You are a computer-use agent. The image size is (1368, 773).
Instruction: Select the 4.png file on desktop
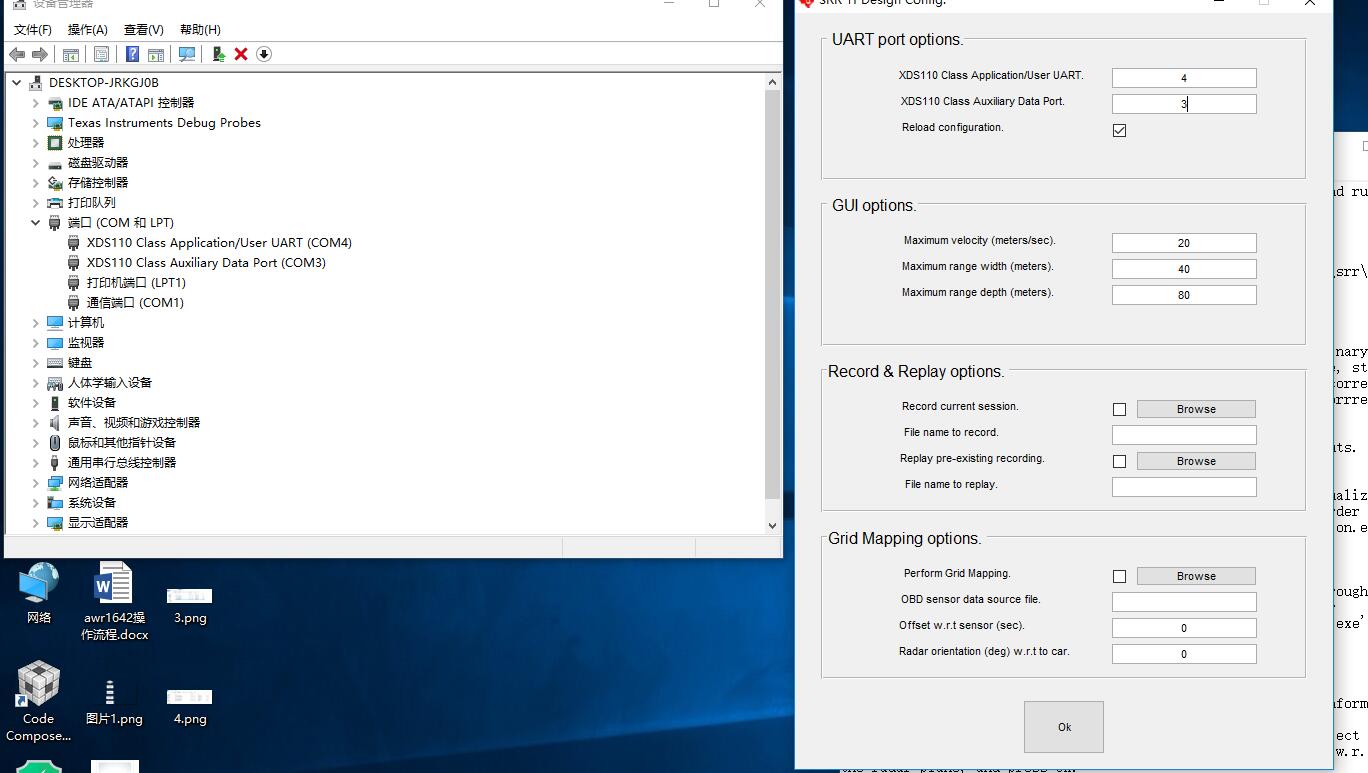[x=190, y=706]
